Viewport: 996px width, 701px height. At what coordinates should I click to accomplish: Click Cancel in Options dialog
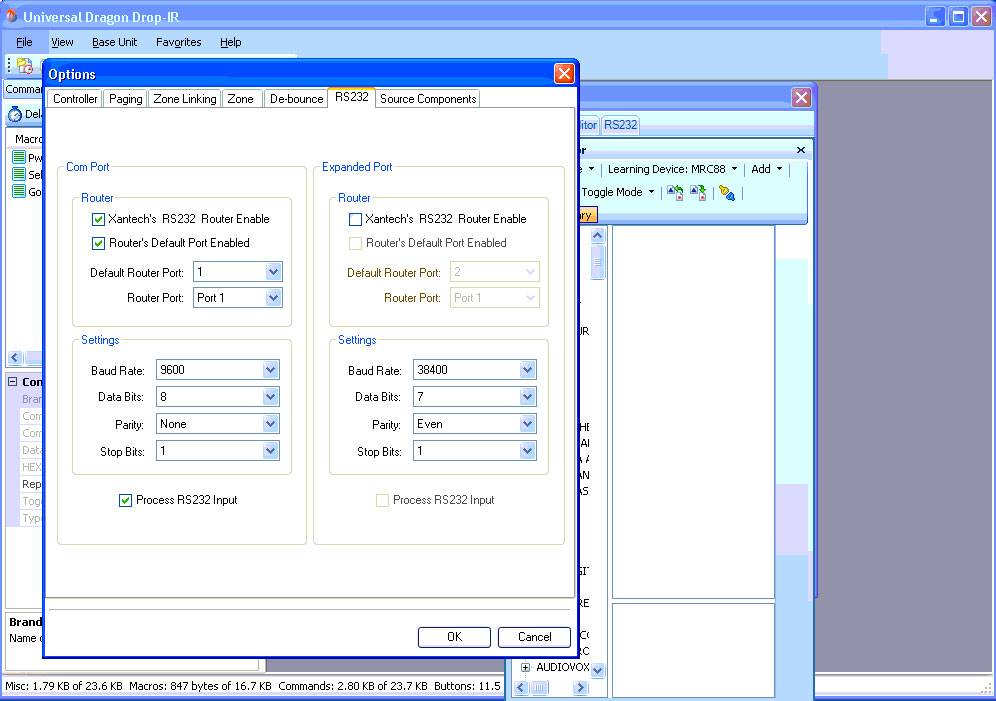click(534, 637)
